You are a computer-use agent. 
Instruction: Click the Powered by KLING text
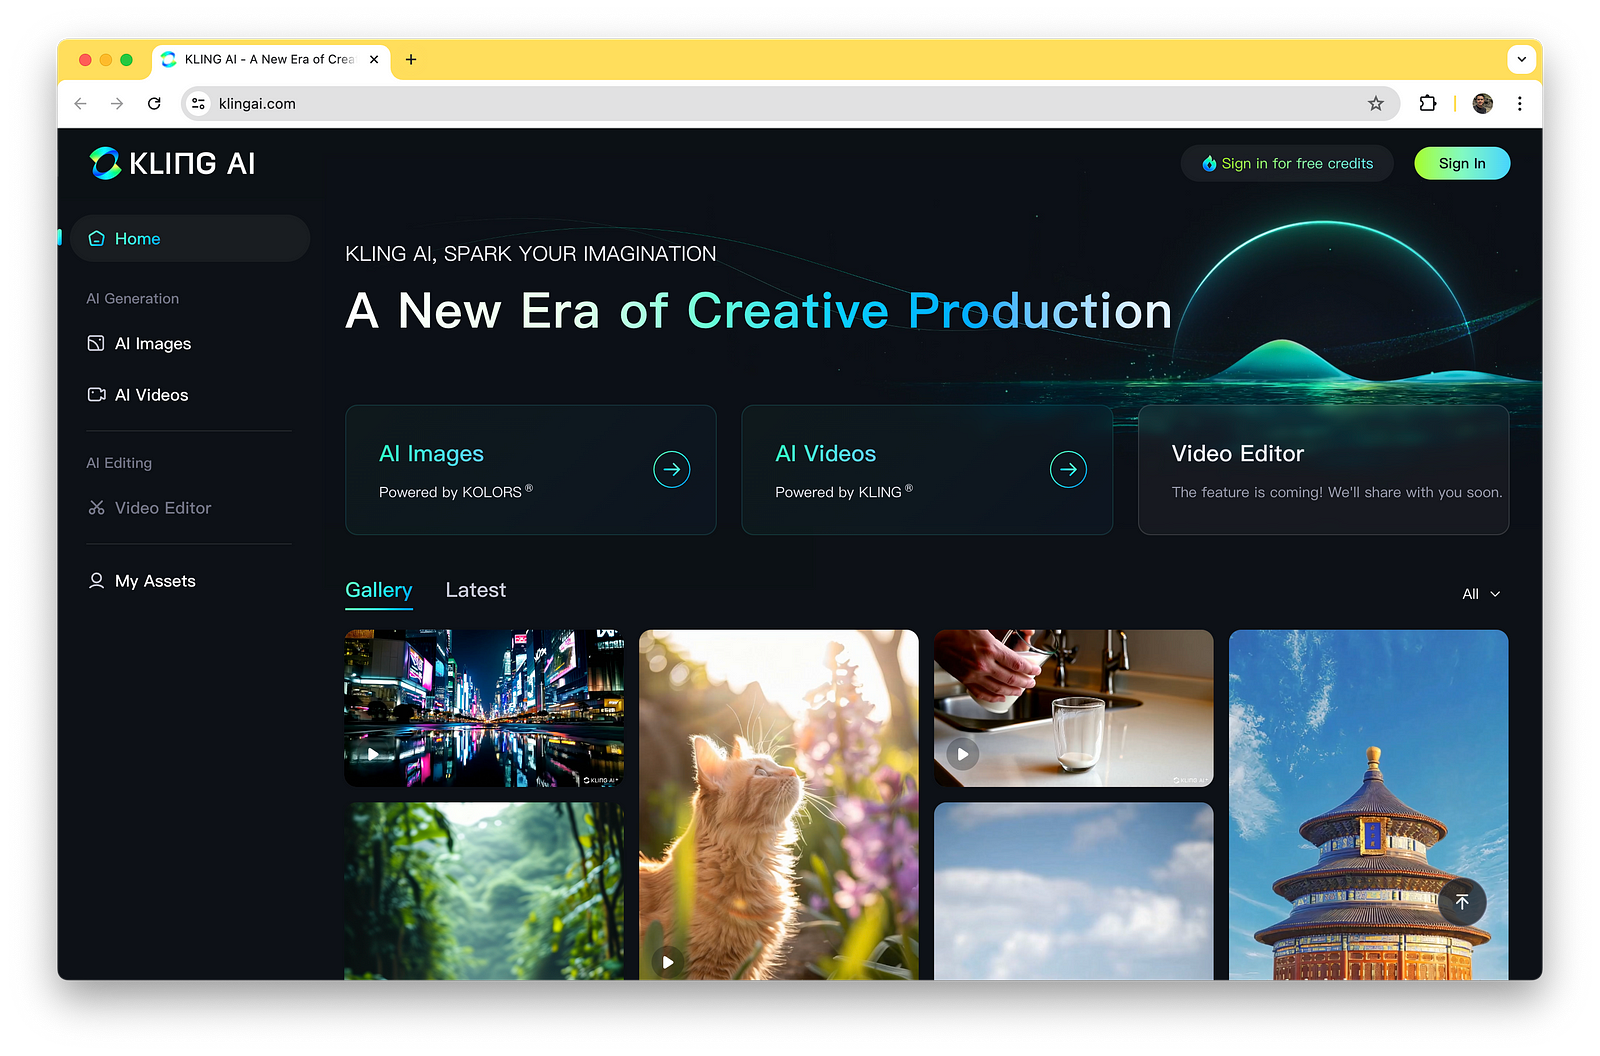(x=843, y=492)
